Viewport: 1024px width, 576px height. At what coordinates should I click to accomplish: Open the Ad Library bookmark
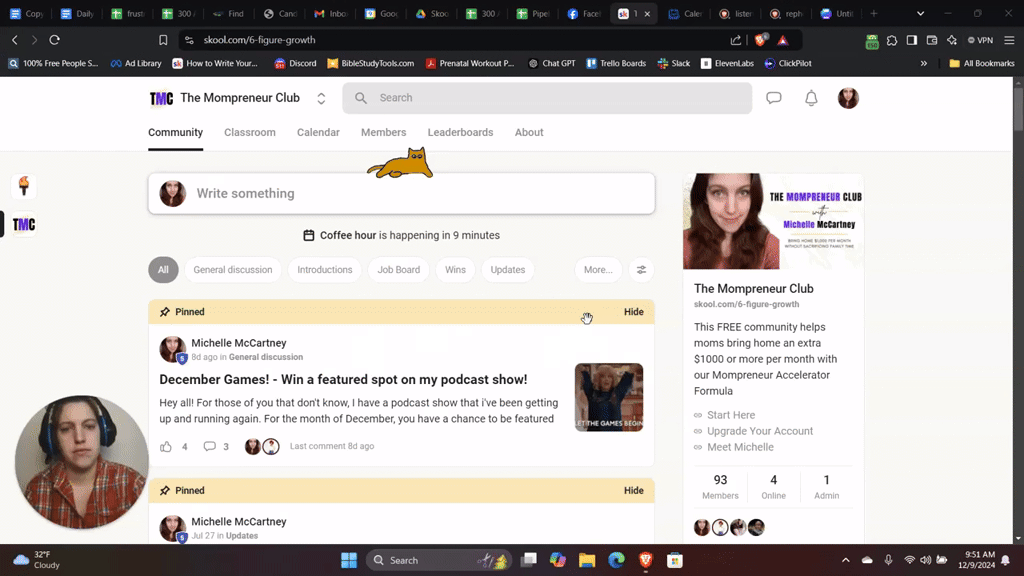pos(136,63)
